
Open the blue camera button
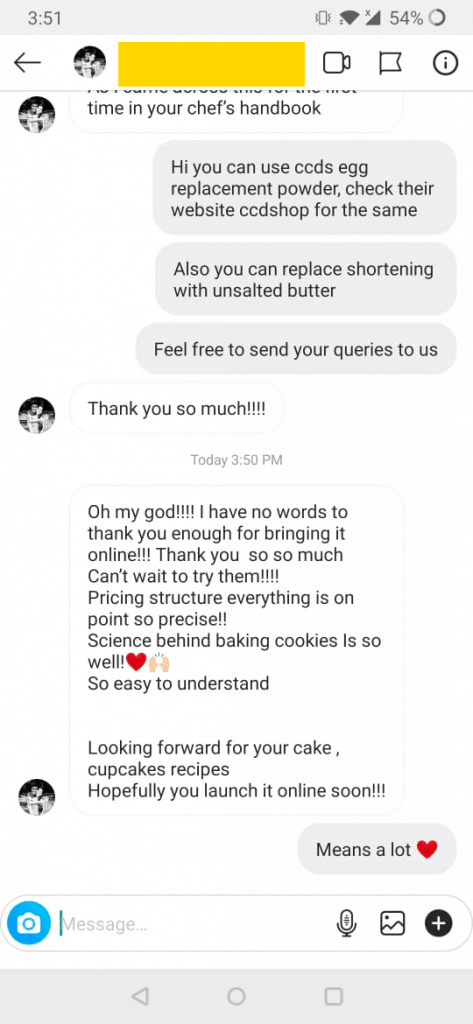(x=29, y=923)
